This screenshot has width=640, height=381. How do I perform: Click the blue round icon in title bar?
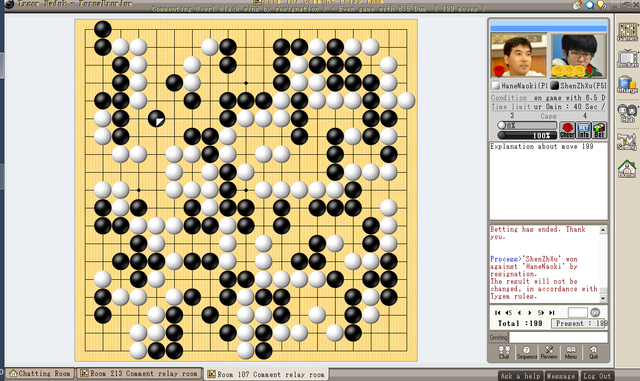(589, 4)
